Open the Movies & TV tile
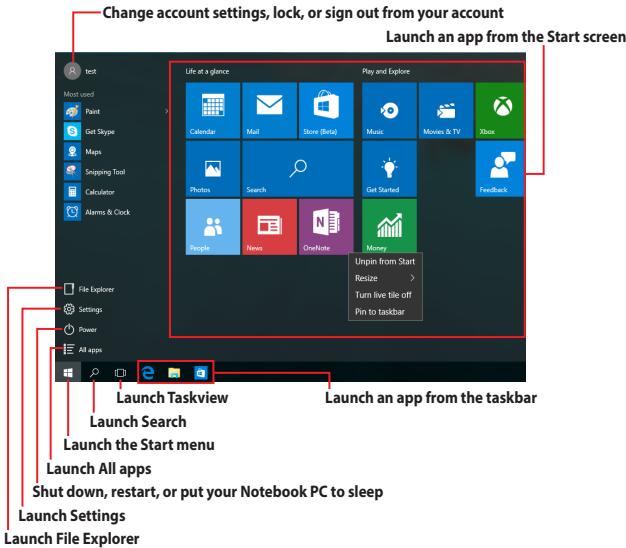Viewport: 626px width, 548px height. (446, 110)
